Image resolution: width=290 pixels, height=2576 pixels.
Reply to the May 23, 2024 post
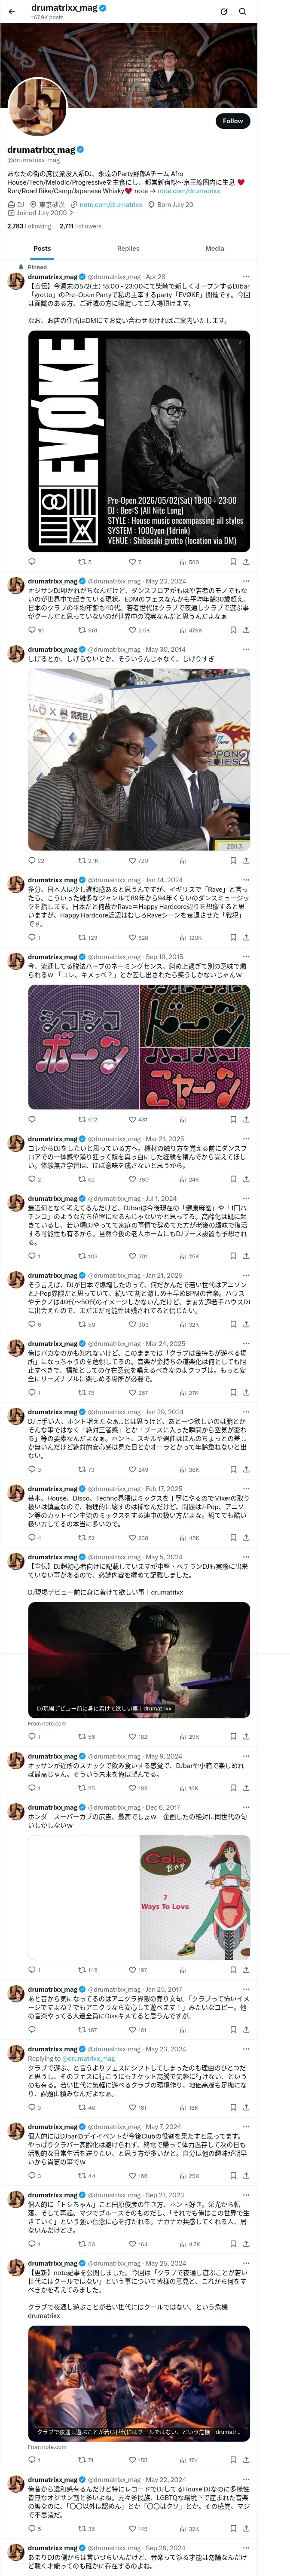coord(34,630)
